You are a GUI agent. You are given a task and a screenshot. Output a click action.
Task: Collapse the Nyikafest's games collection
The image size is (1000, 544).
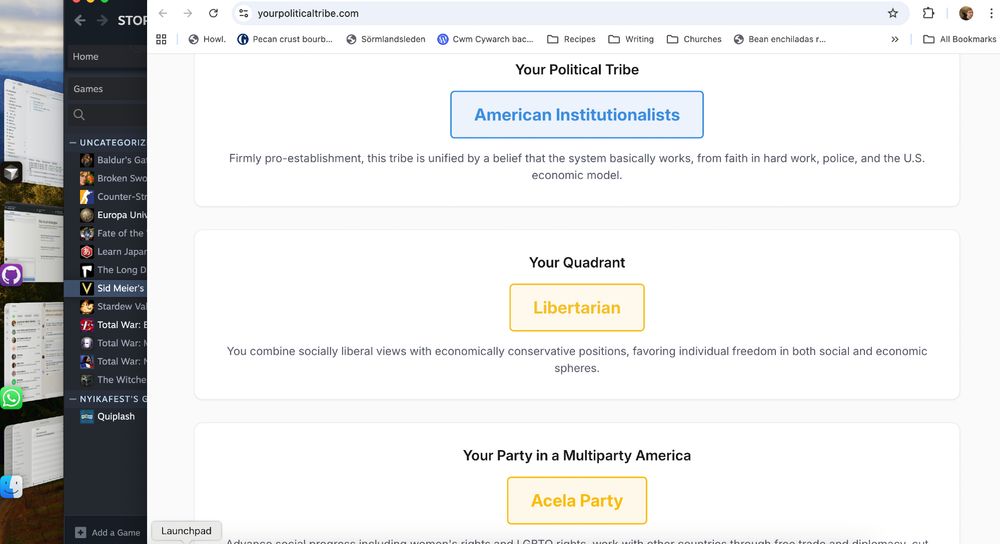[73, 399]
